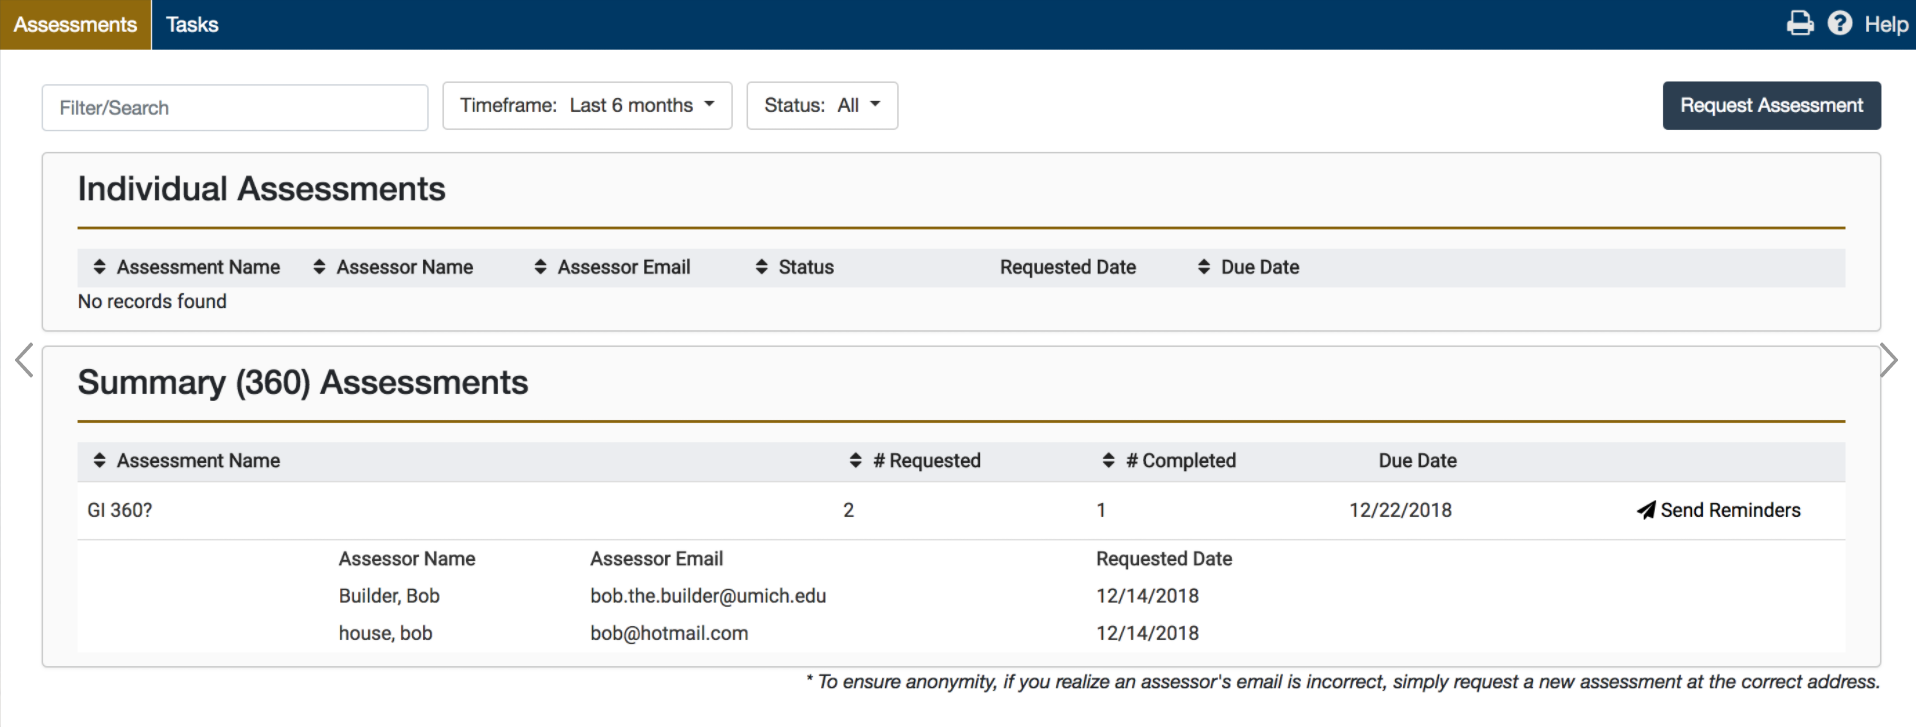Sort by Assessor Email arrows icon
Screen dimensions: 1916x727
click(x=540, y=267)
